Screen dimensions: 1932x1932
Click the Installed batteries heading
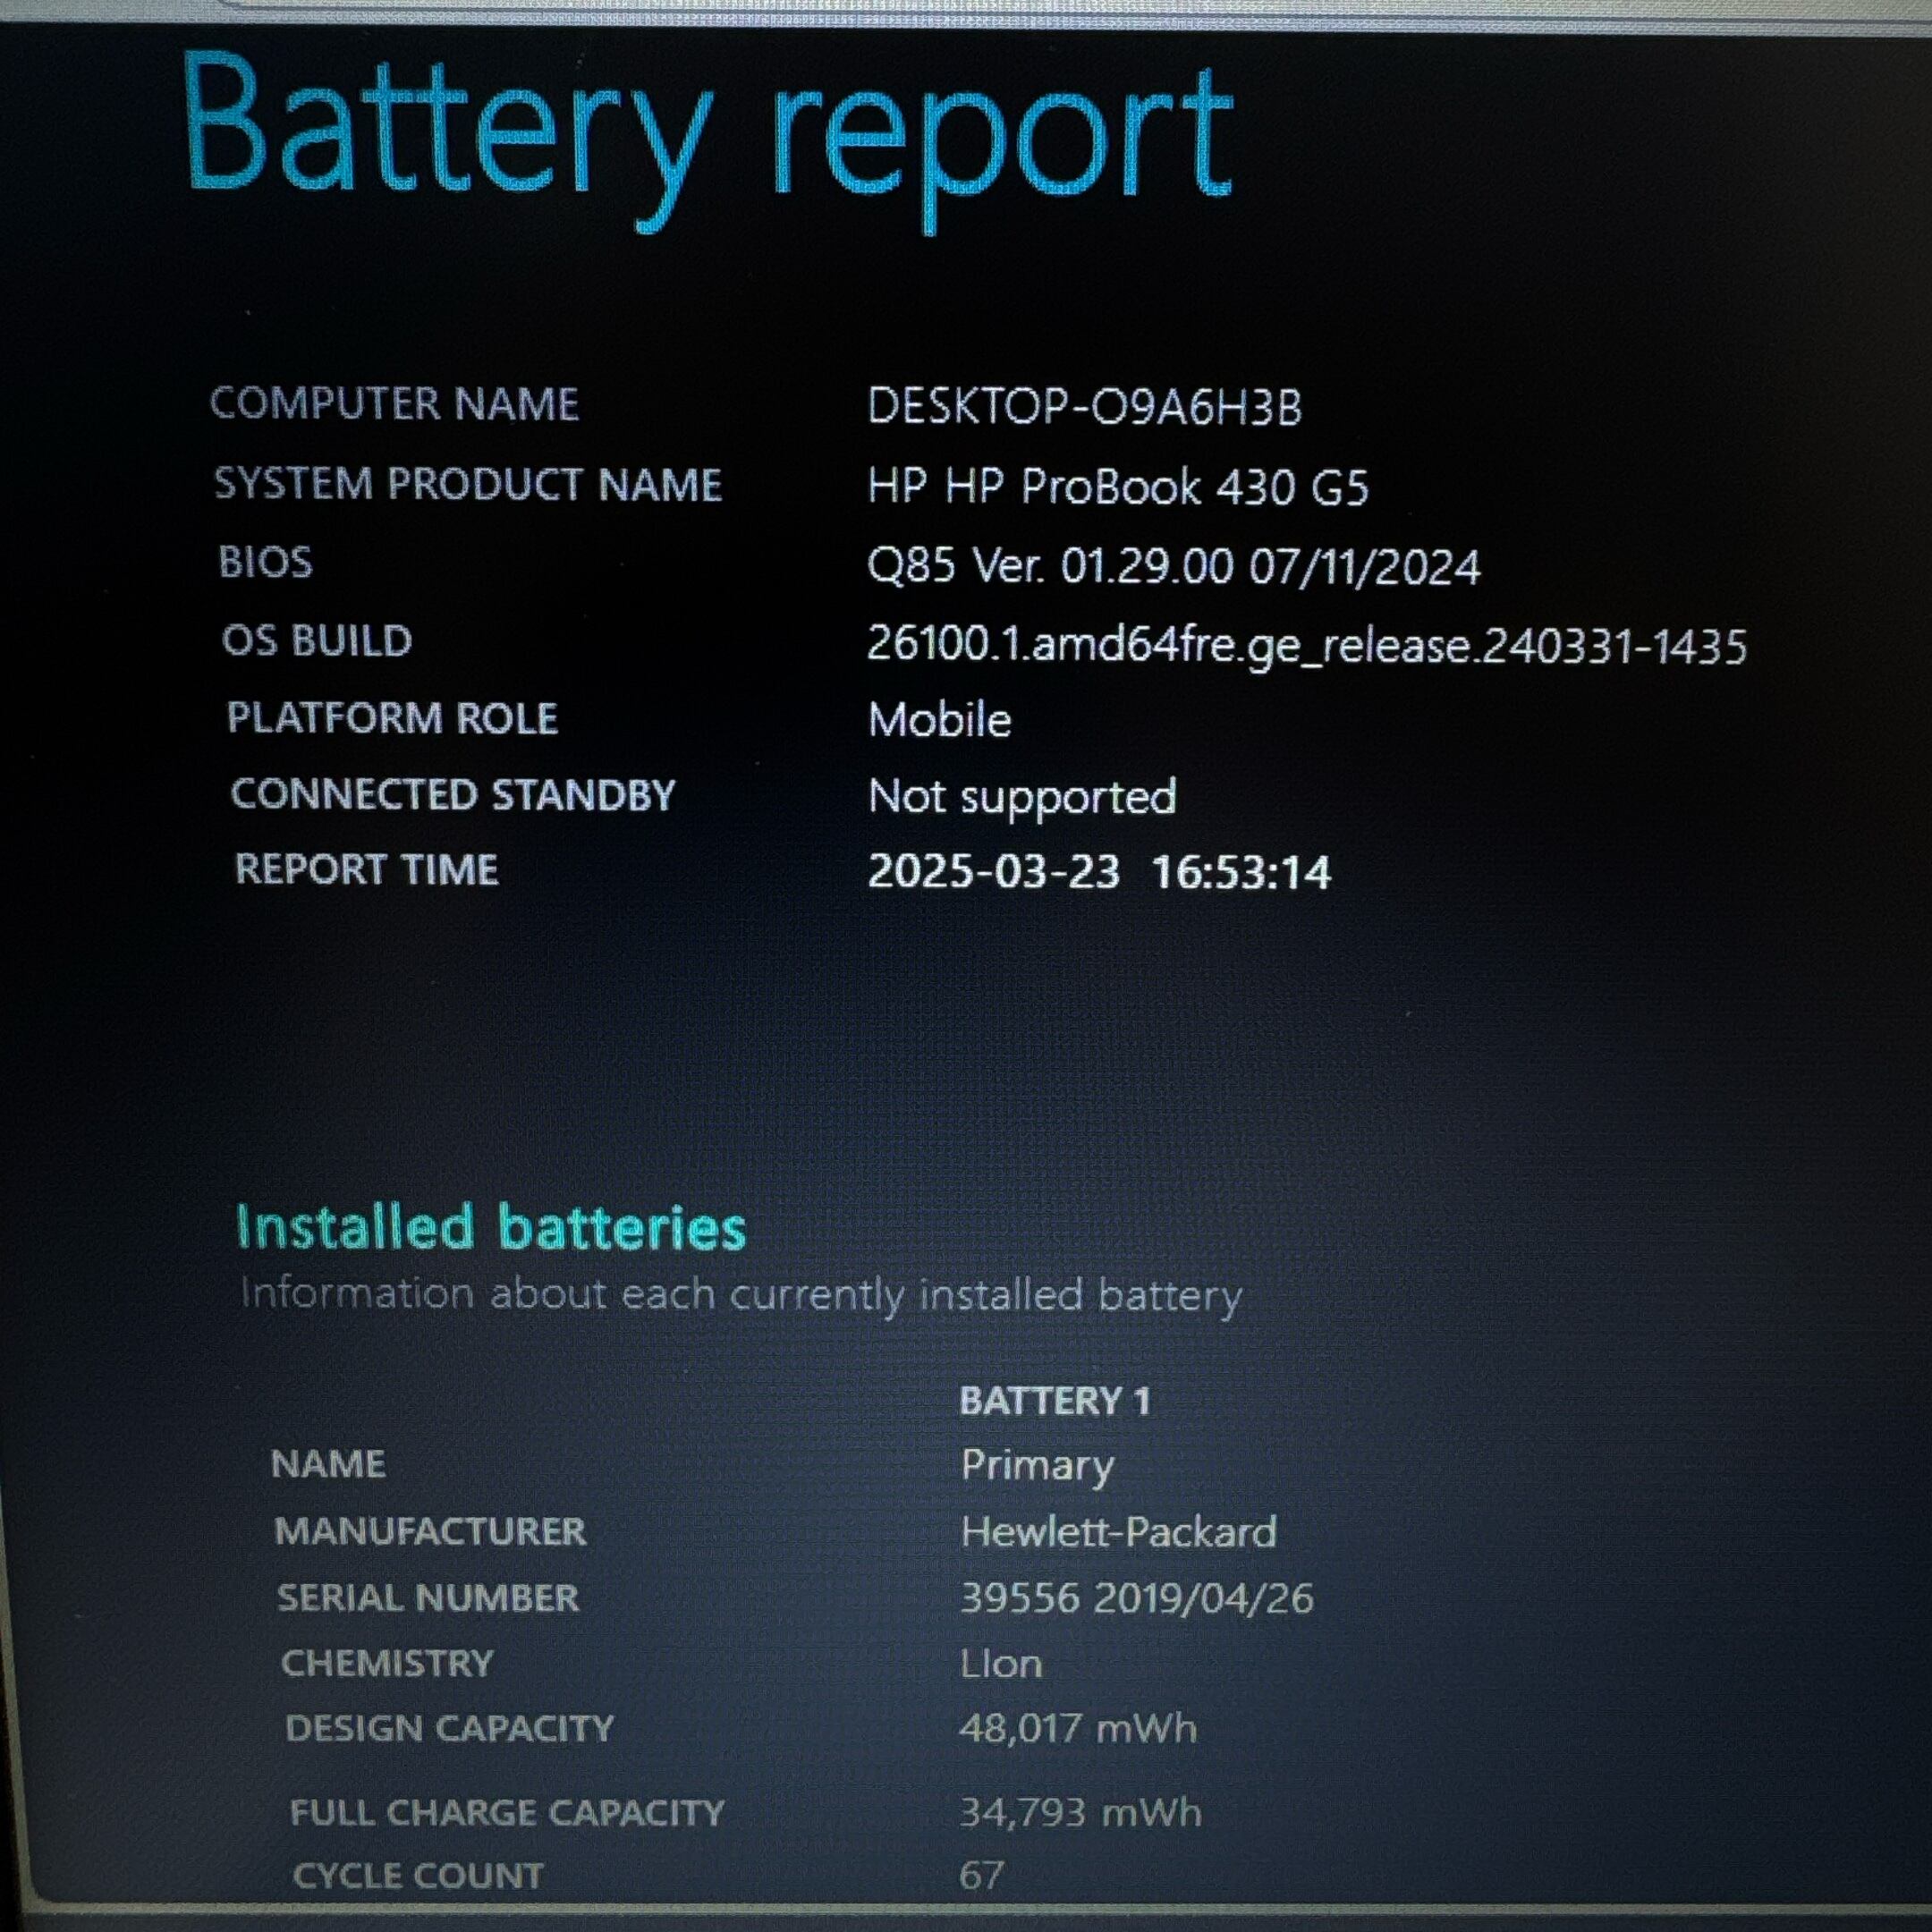click(490, 1227)
